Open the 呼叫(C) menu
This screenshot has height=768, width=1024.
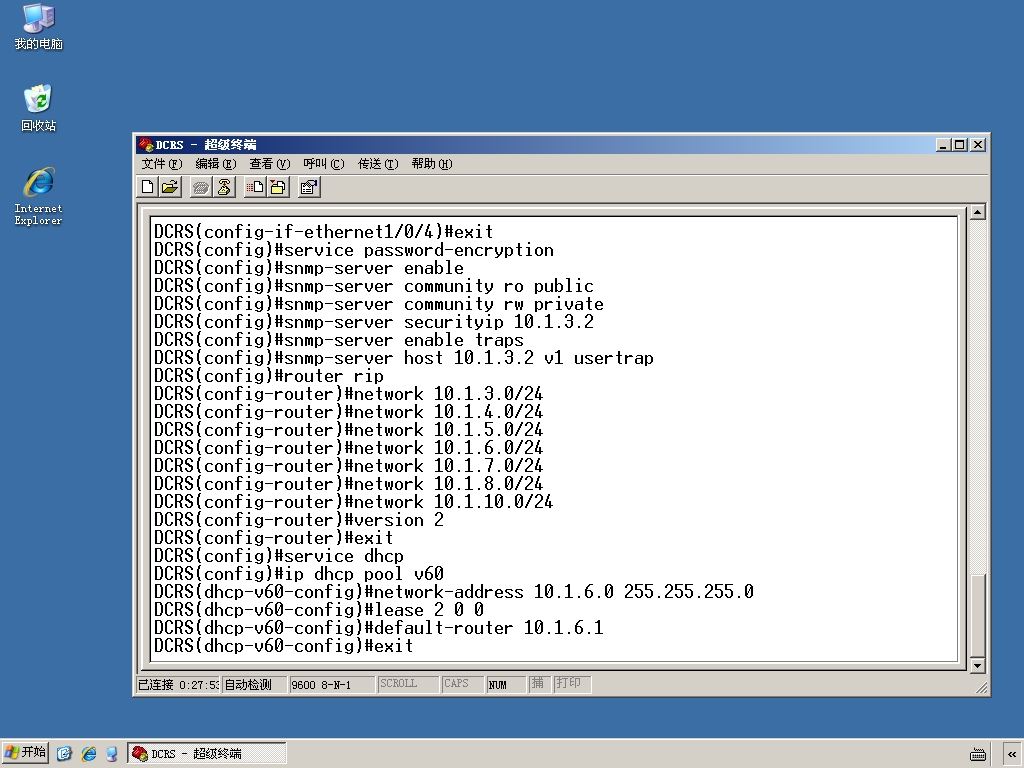tap(323, 163)
